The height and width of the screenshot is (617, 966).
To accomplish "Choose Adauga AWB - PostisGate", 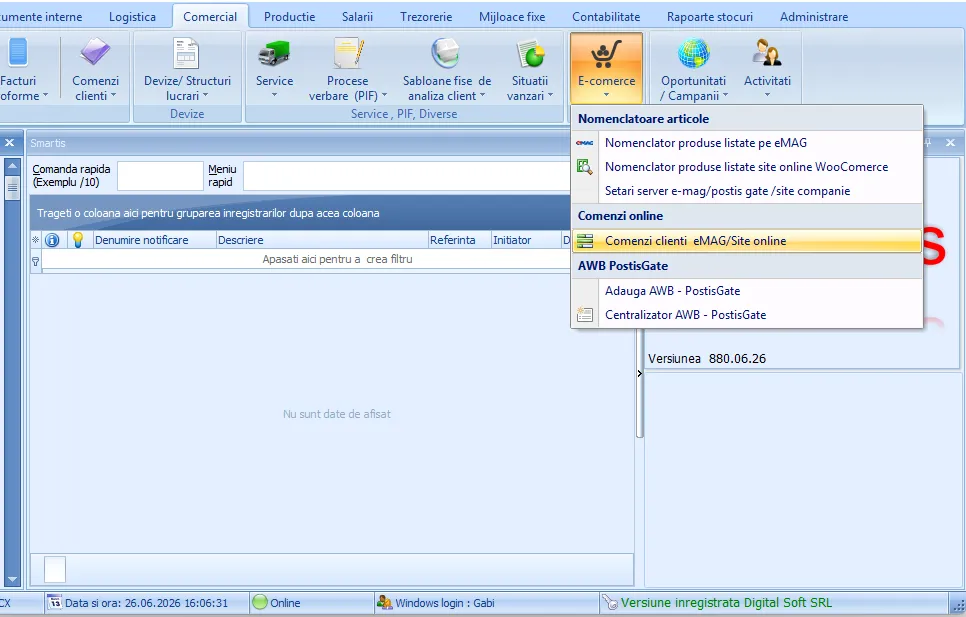I will 747,291.
